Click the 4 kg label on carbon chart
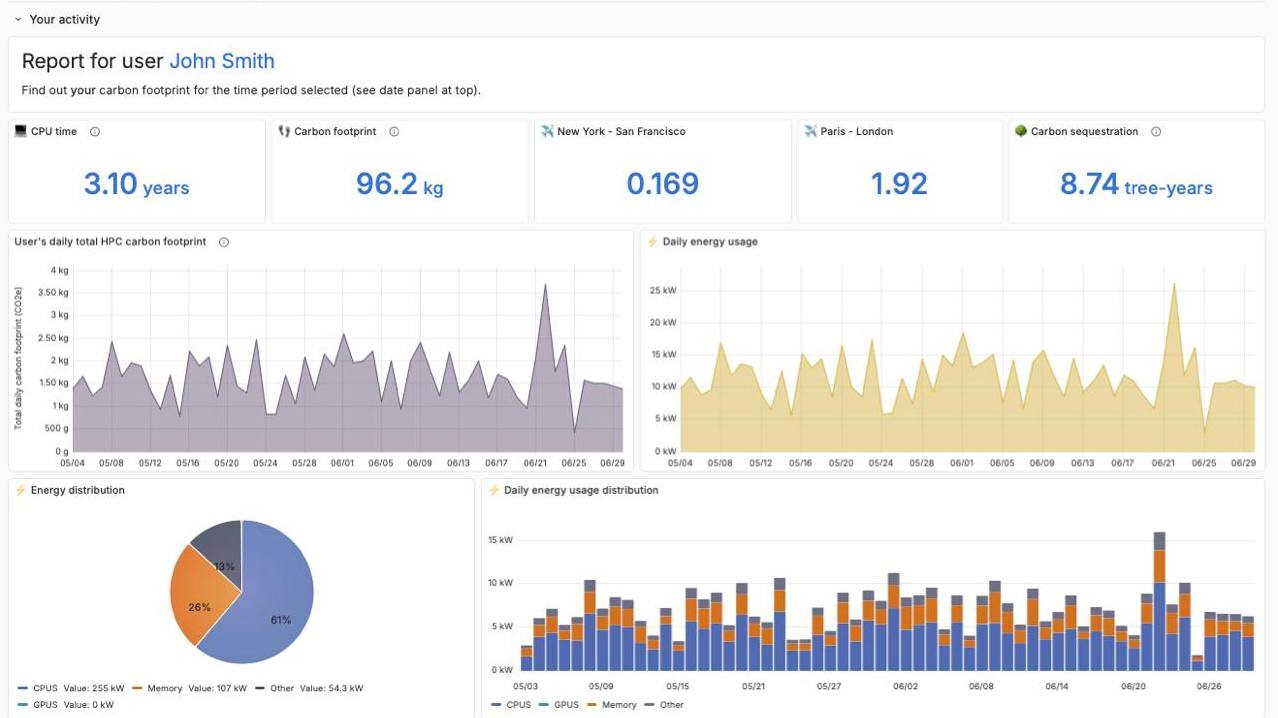1278x718 pixels. (58, 270)
